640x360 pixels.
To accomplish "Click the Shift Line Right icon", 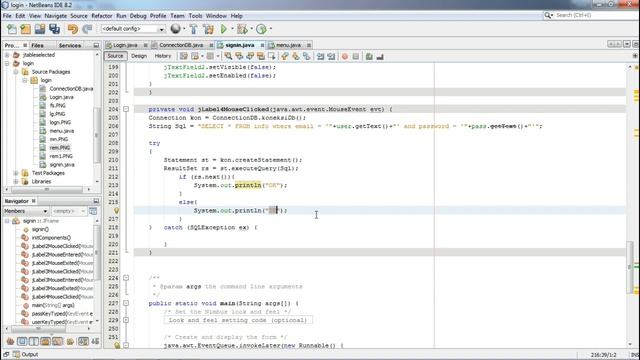I will [x=331, y=56].
